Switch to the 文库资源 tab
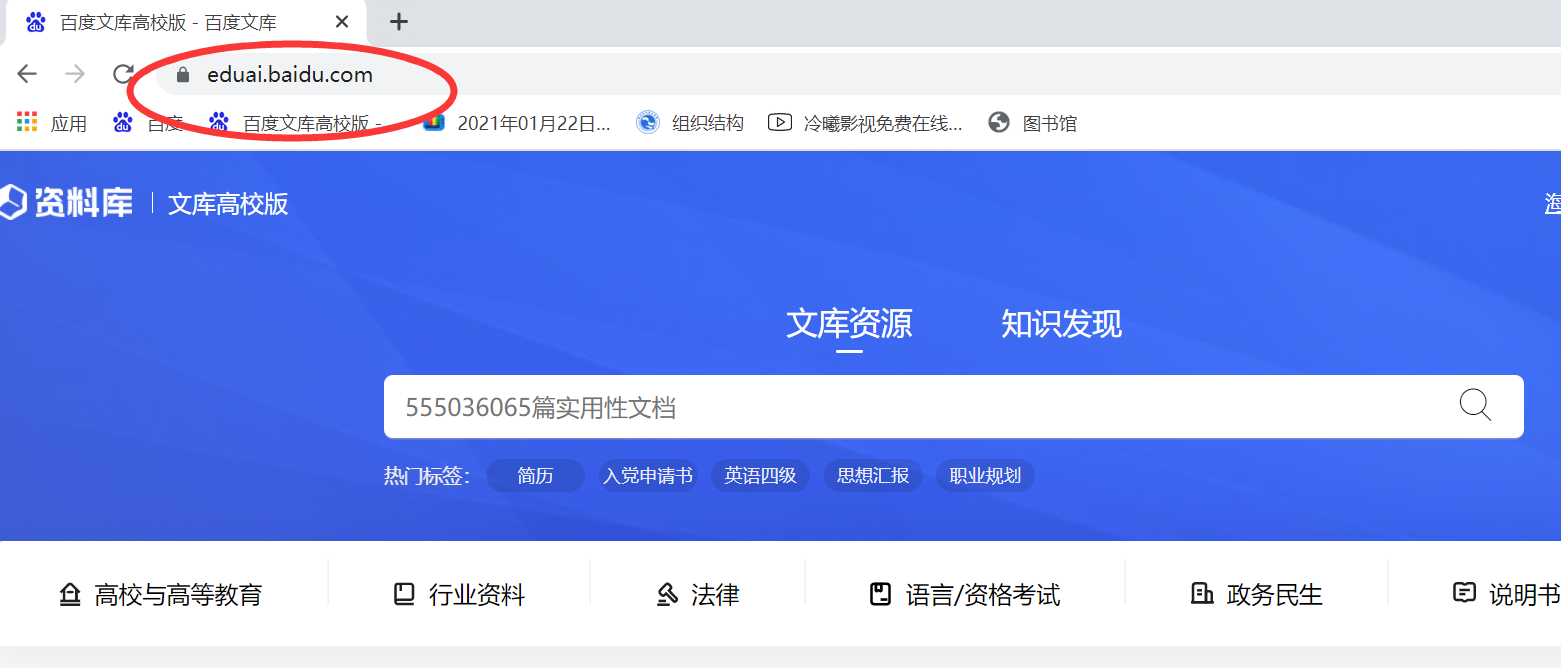 849,324
